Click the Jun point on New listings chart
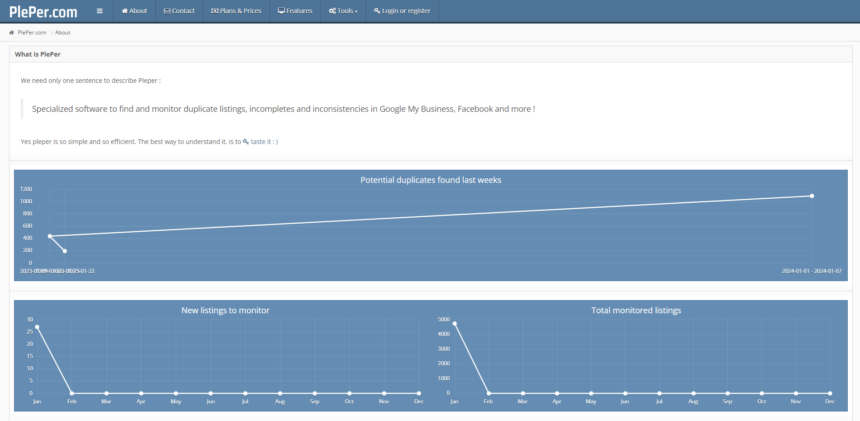Image resolution: width=860 pixels, height=421 pixels. [x=210, y=393]
